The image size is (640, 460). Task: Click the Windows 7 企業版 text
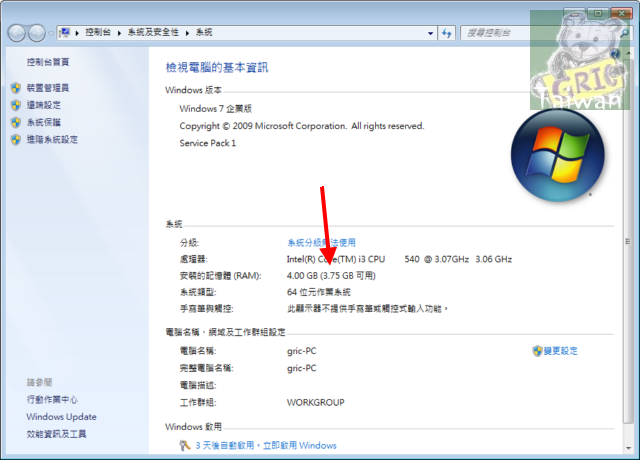point(216,109)
